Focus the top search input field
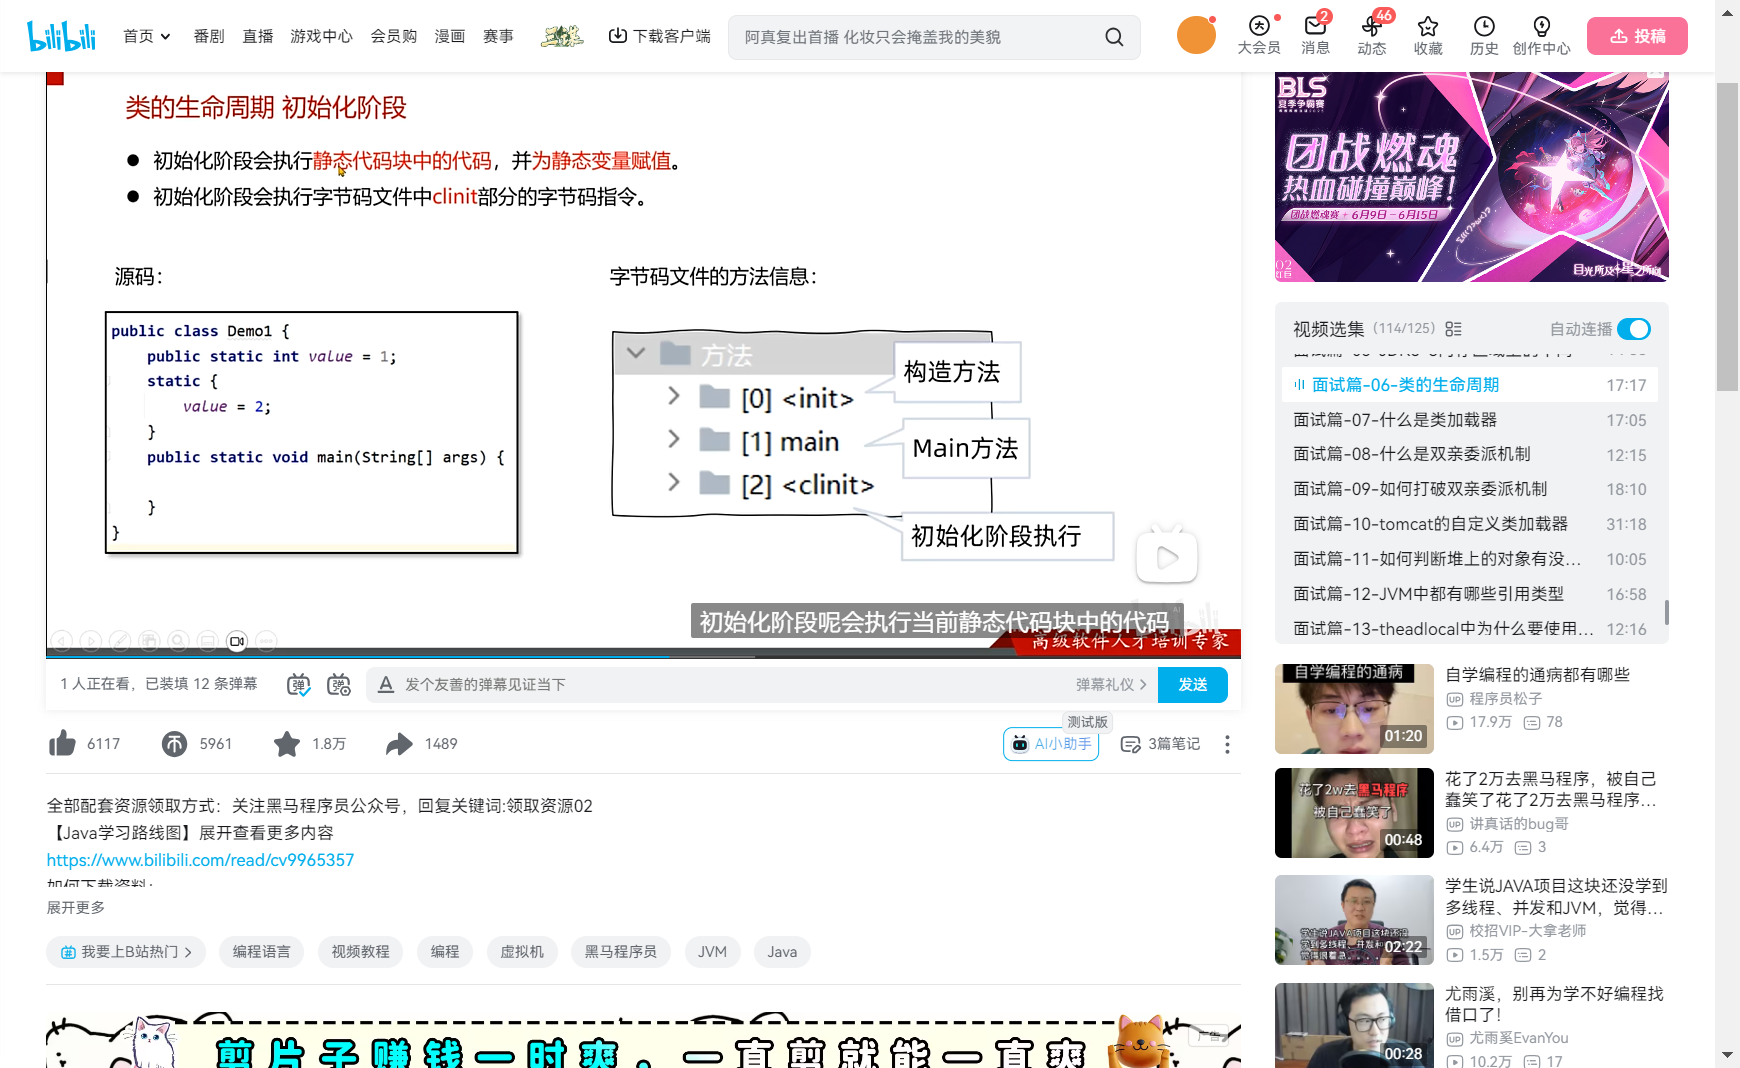The width and height of the screenshot is (1740, 1068). (x=915, y=37)
